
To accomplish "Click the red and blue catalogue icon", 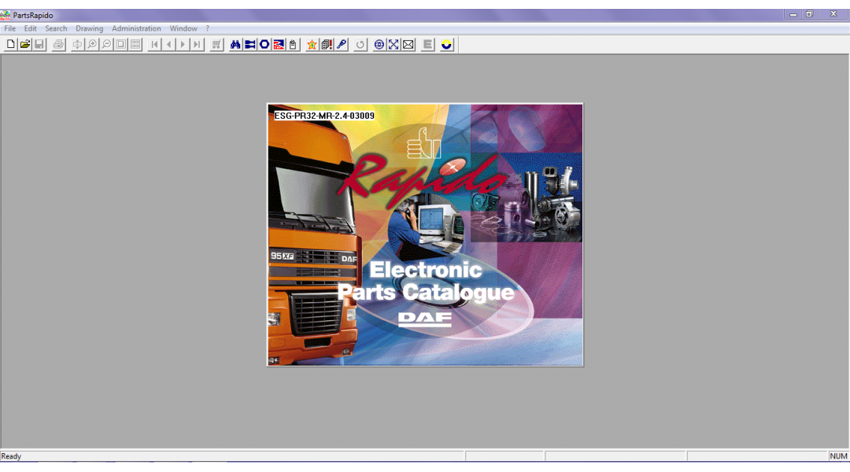I will [279, 44].
